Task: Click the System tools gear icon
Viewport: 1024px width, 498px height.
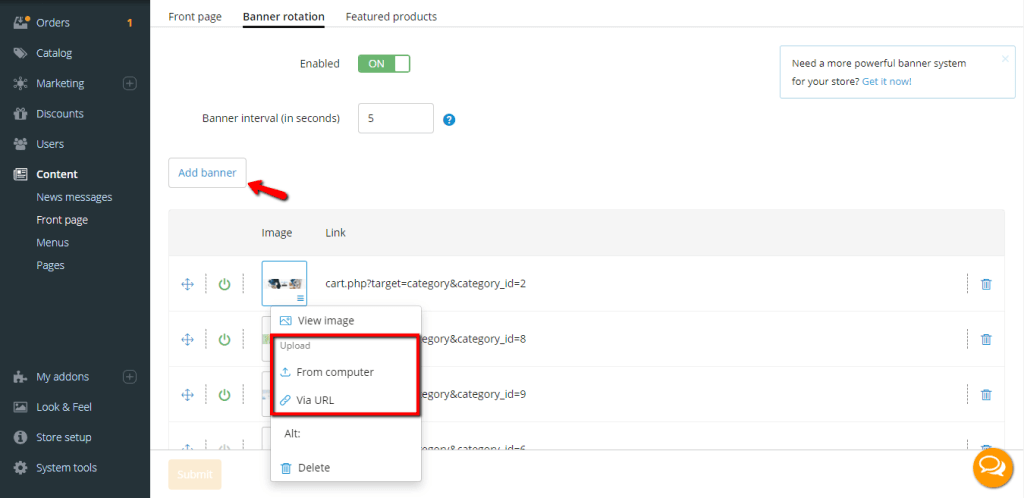Action: tap(21, 467)
